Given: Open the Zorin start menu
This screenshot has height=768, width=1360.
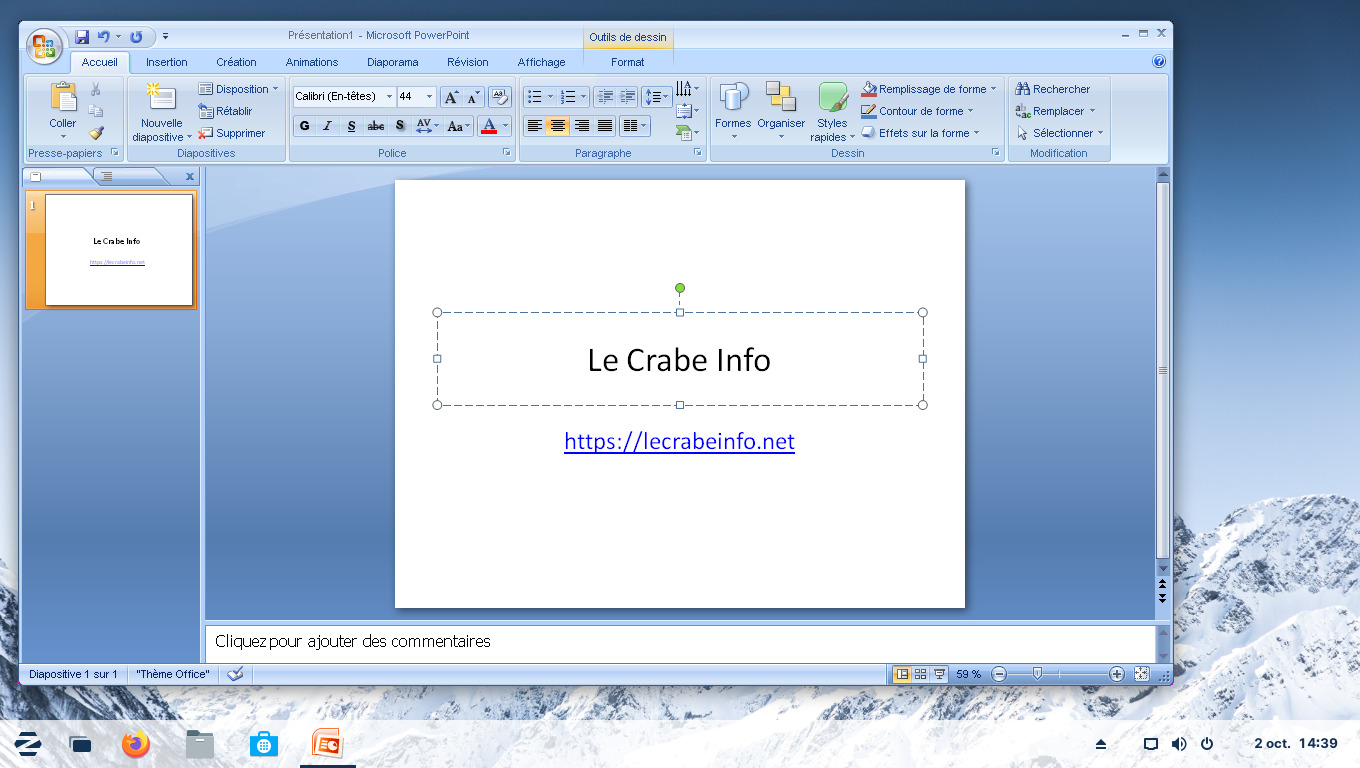Looking at the screenshot, I should point(28,744).
